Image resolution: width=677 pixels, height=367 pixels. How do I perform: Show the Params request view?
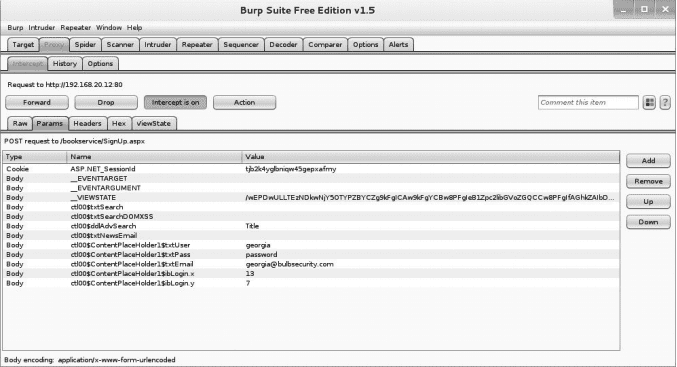tap(50, 123)
